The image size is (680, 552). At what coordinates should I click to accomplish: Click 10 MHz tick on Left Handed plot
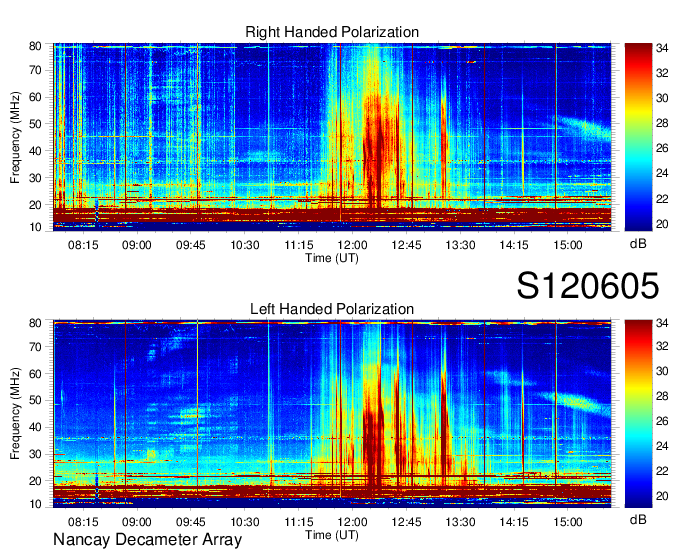[35, 504]
